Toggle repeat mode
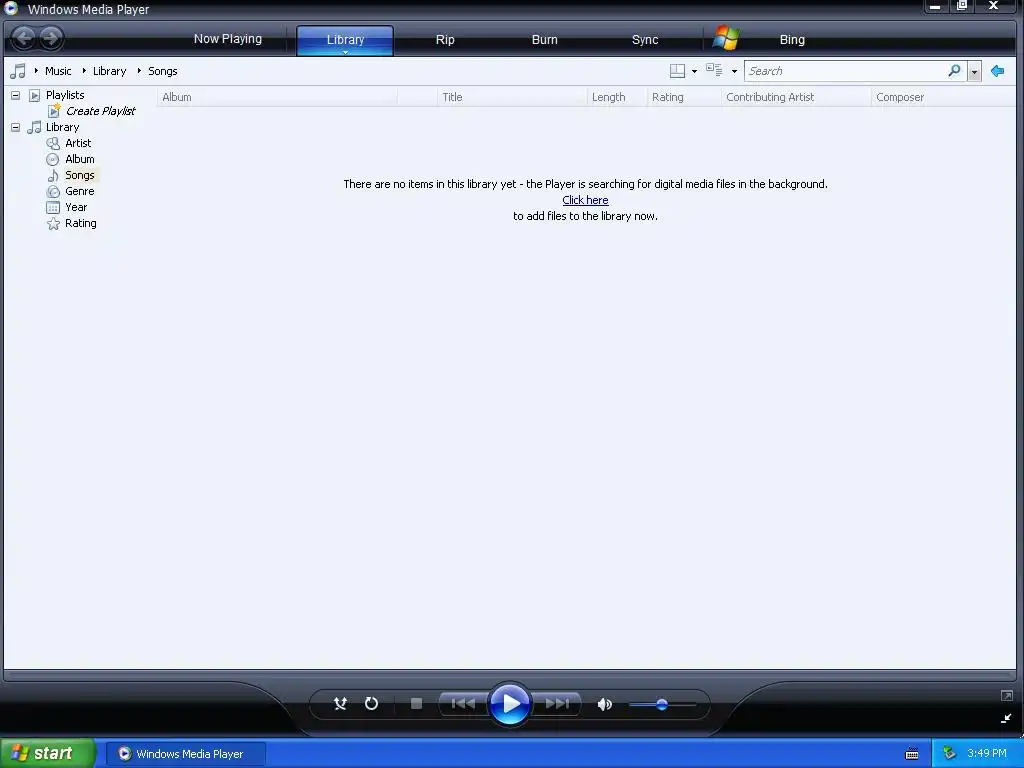Screen dimensions: 1024x768 pos(371,703)
